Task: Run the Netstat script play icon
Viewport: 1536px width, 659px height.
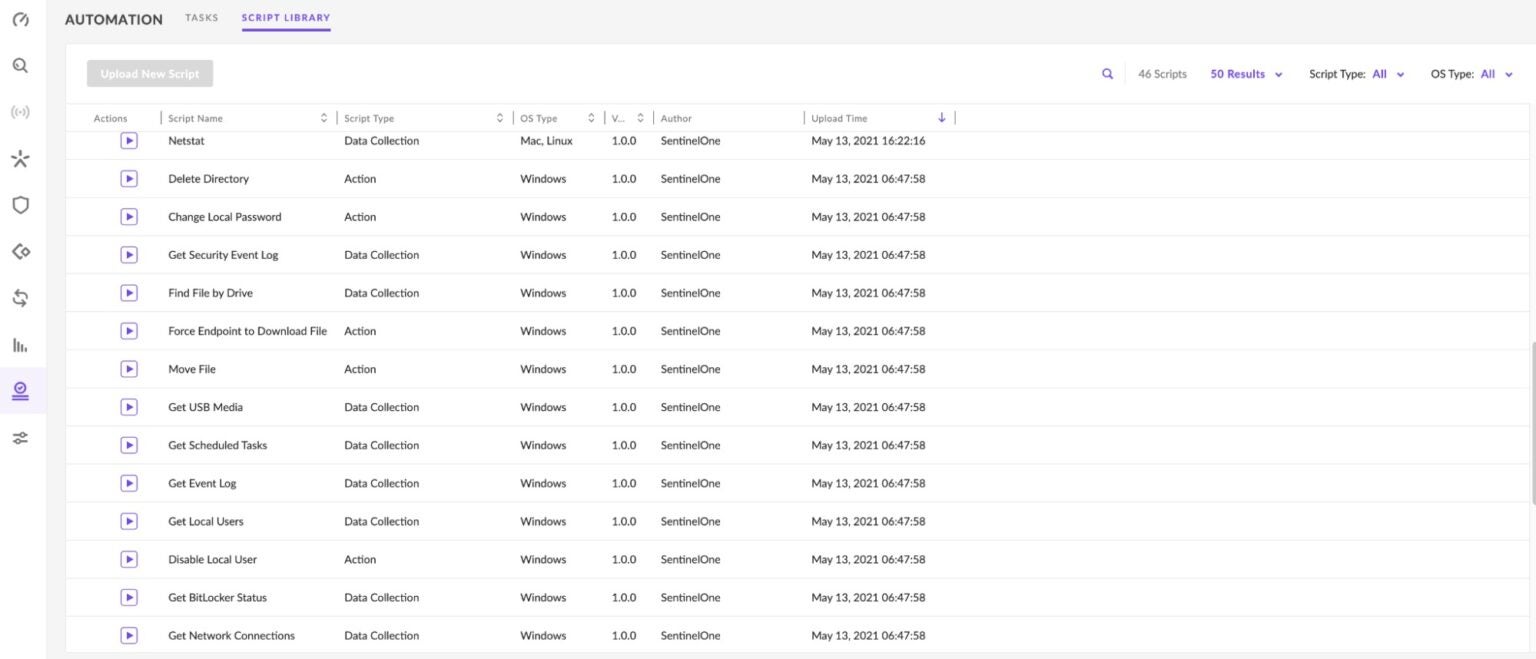Action: pyautogui.click(x=129, y=141)
